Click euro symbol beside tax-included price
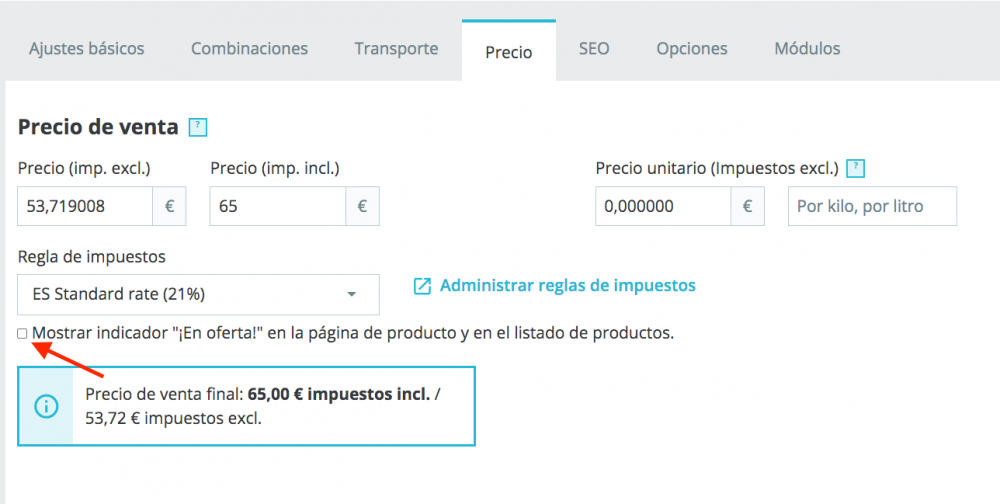Image resolution: width=1000 pixels, height=504 pixels. [362, 207]
